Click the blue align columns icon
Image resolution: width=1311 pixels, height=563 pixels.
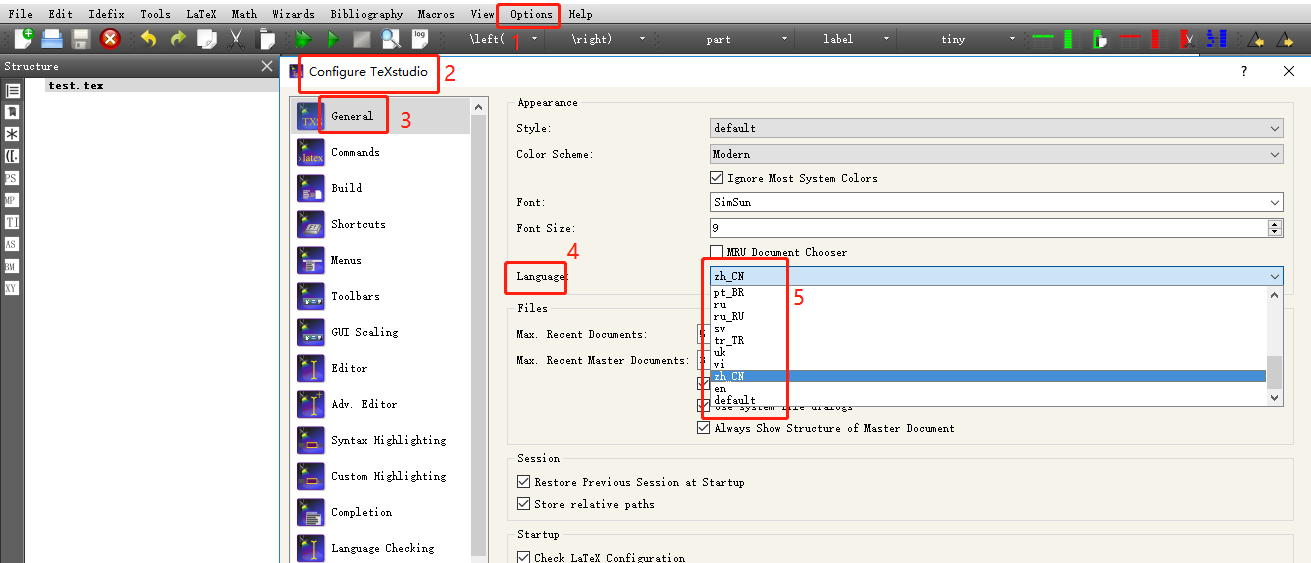click(x=1217, y=39)
